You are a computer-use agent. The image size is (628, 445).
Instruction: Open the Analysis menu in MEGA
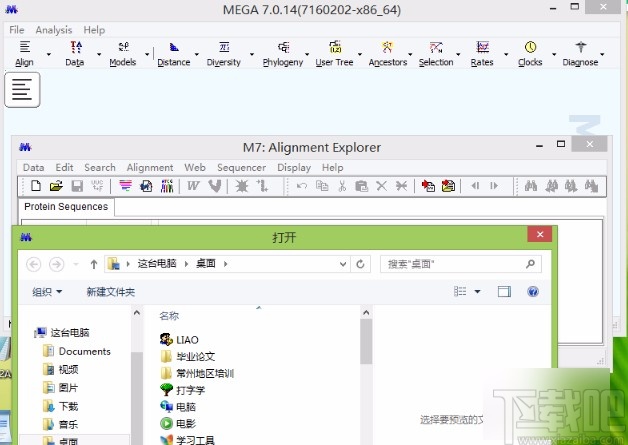click(54, 30)
